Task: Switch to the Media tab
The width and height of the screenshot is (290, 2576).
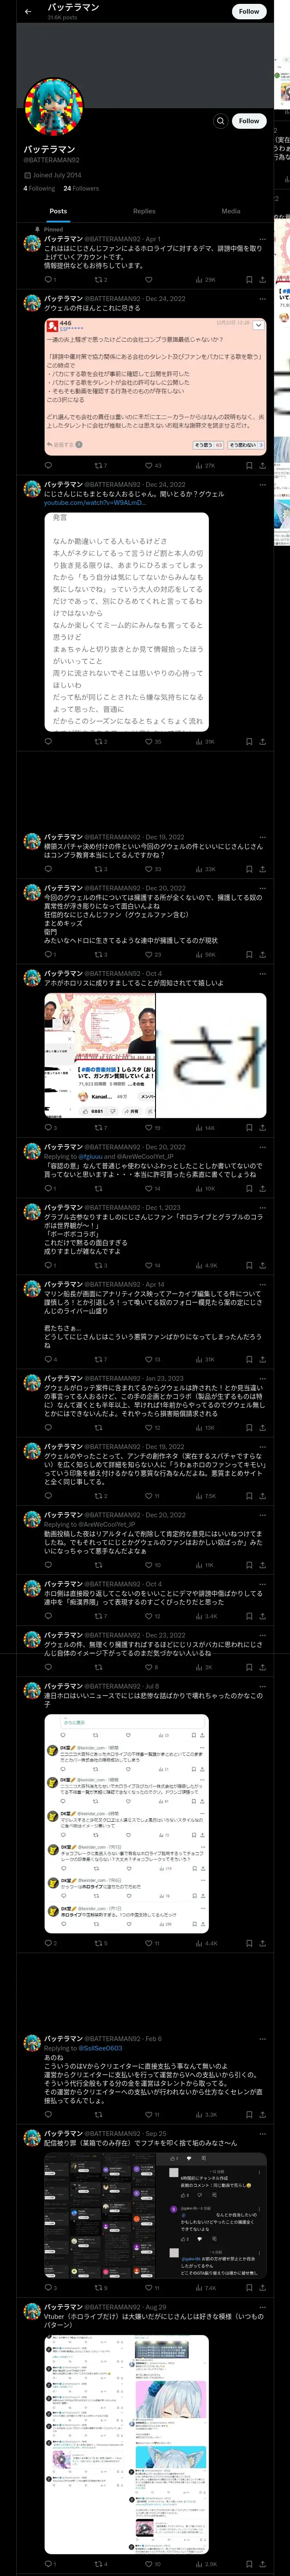Action: (x=231, y=211)
